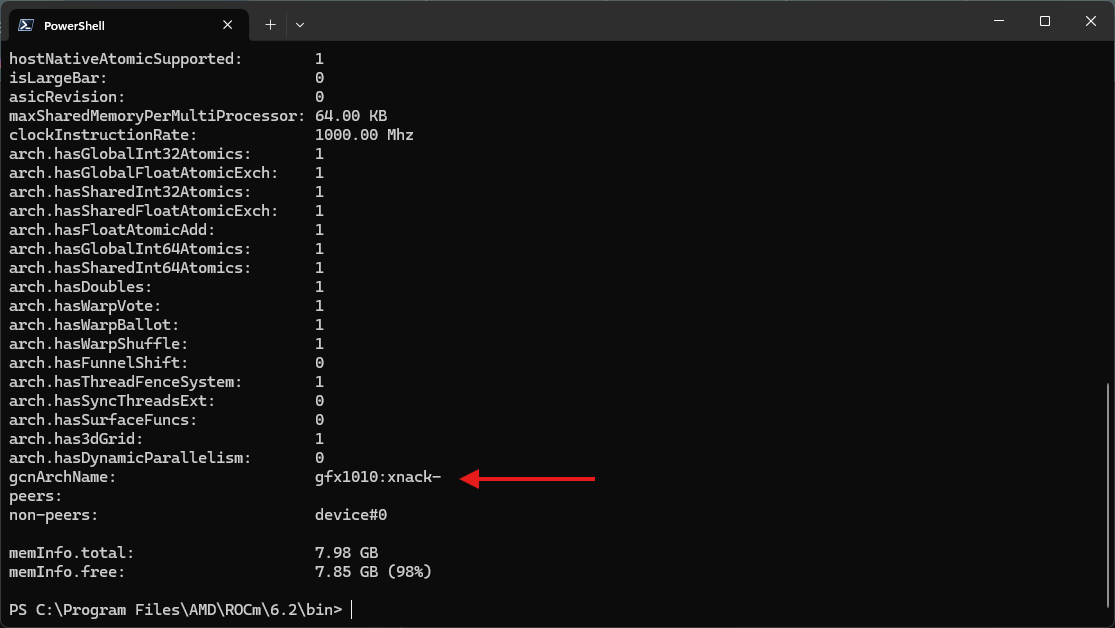Close the terminal window
The image size is (1115, 628).
coord(1091,21)
